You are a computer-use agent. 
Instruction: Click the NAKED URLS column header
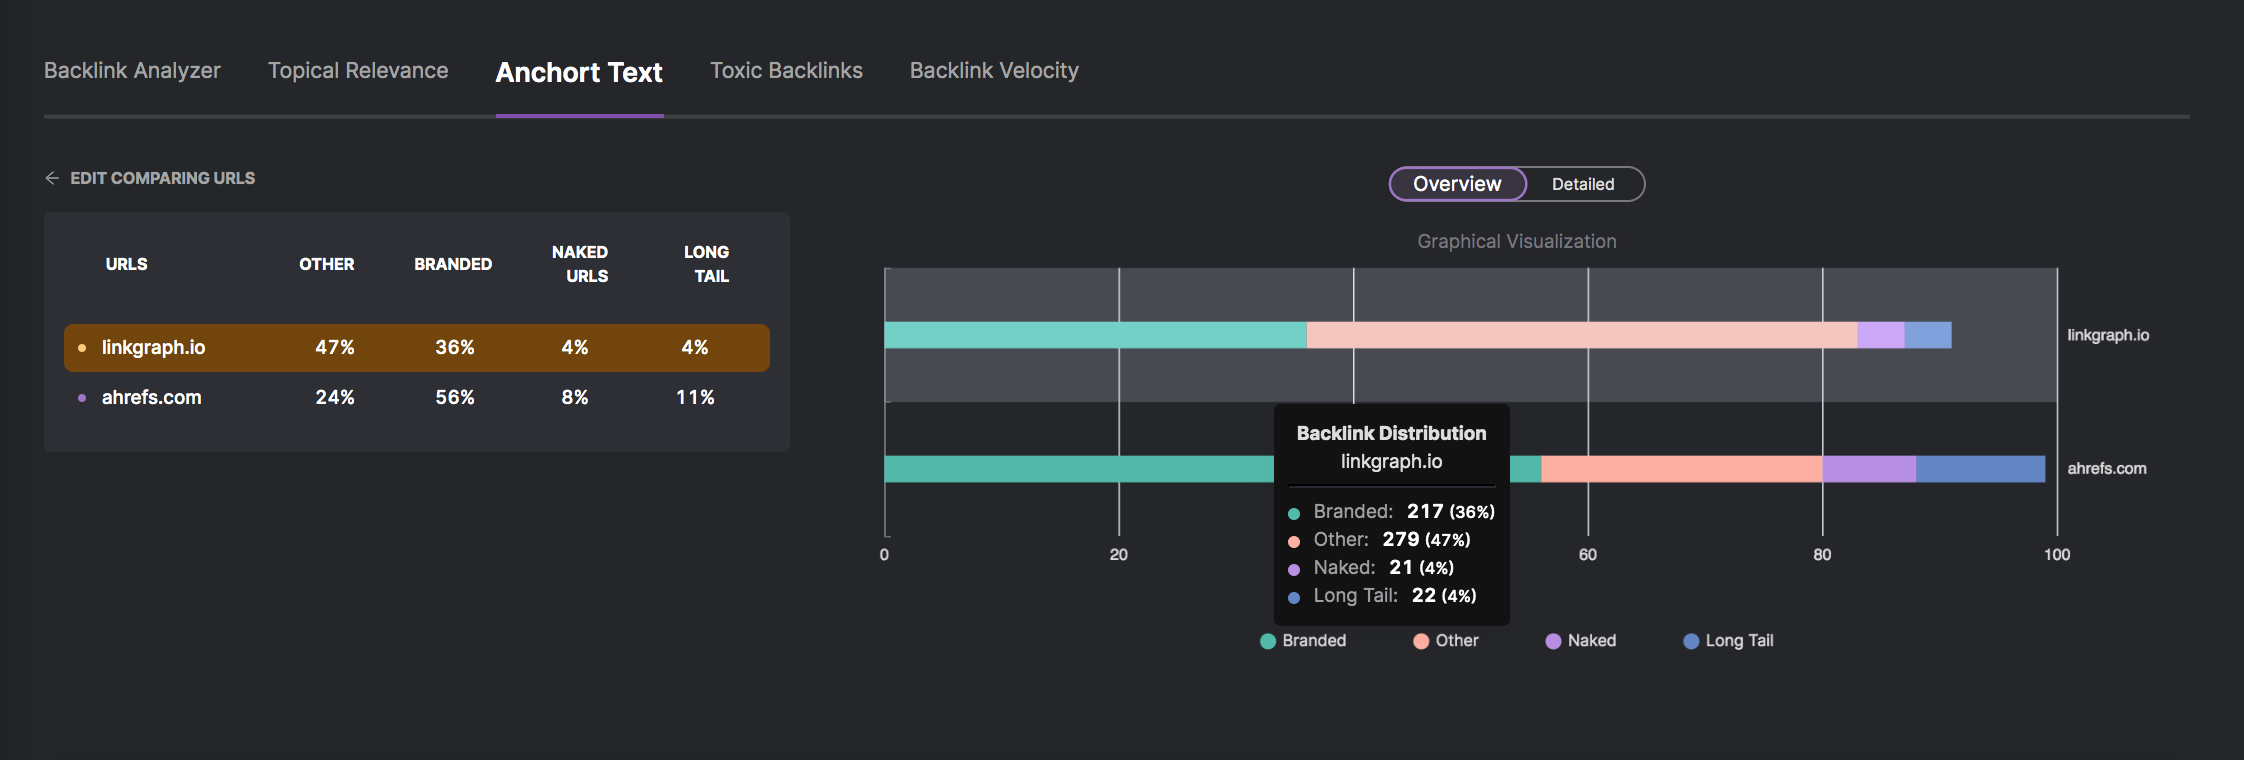click(x=580, y=264)
